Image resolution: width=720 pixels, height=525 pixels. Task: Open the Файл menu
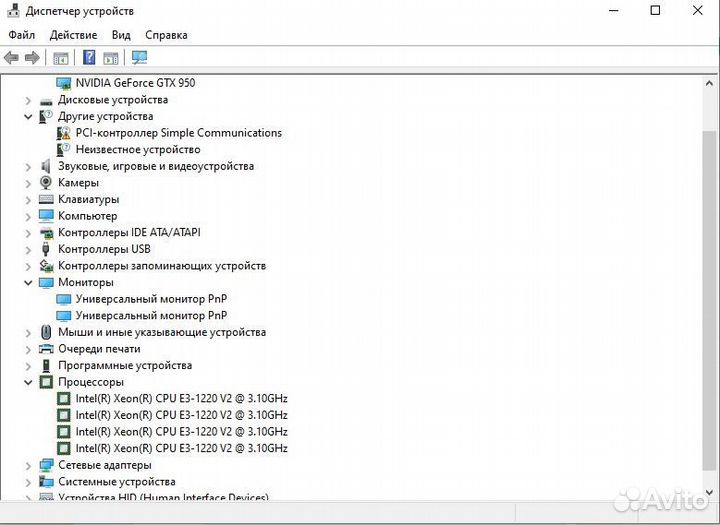pyautogui.click(x=22, y=35)
